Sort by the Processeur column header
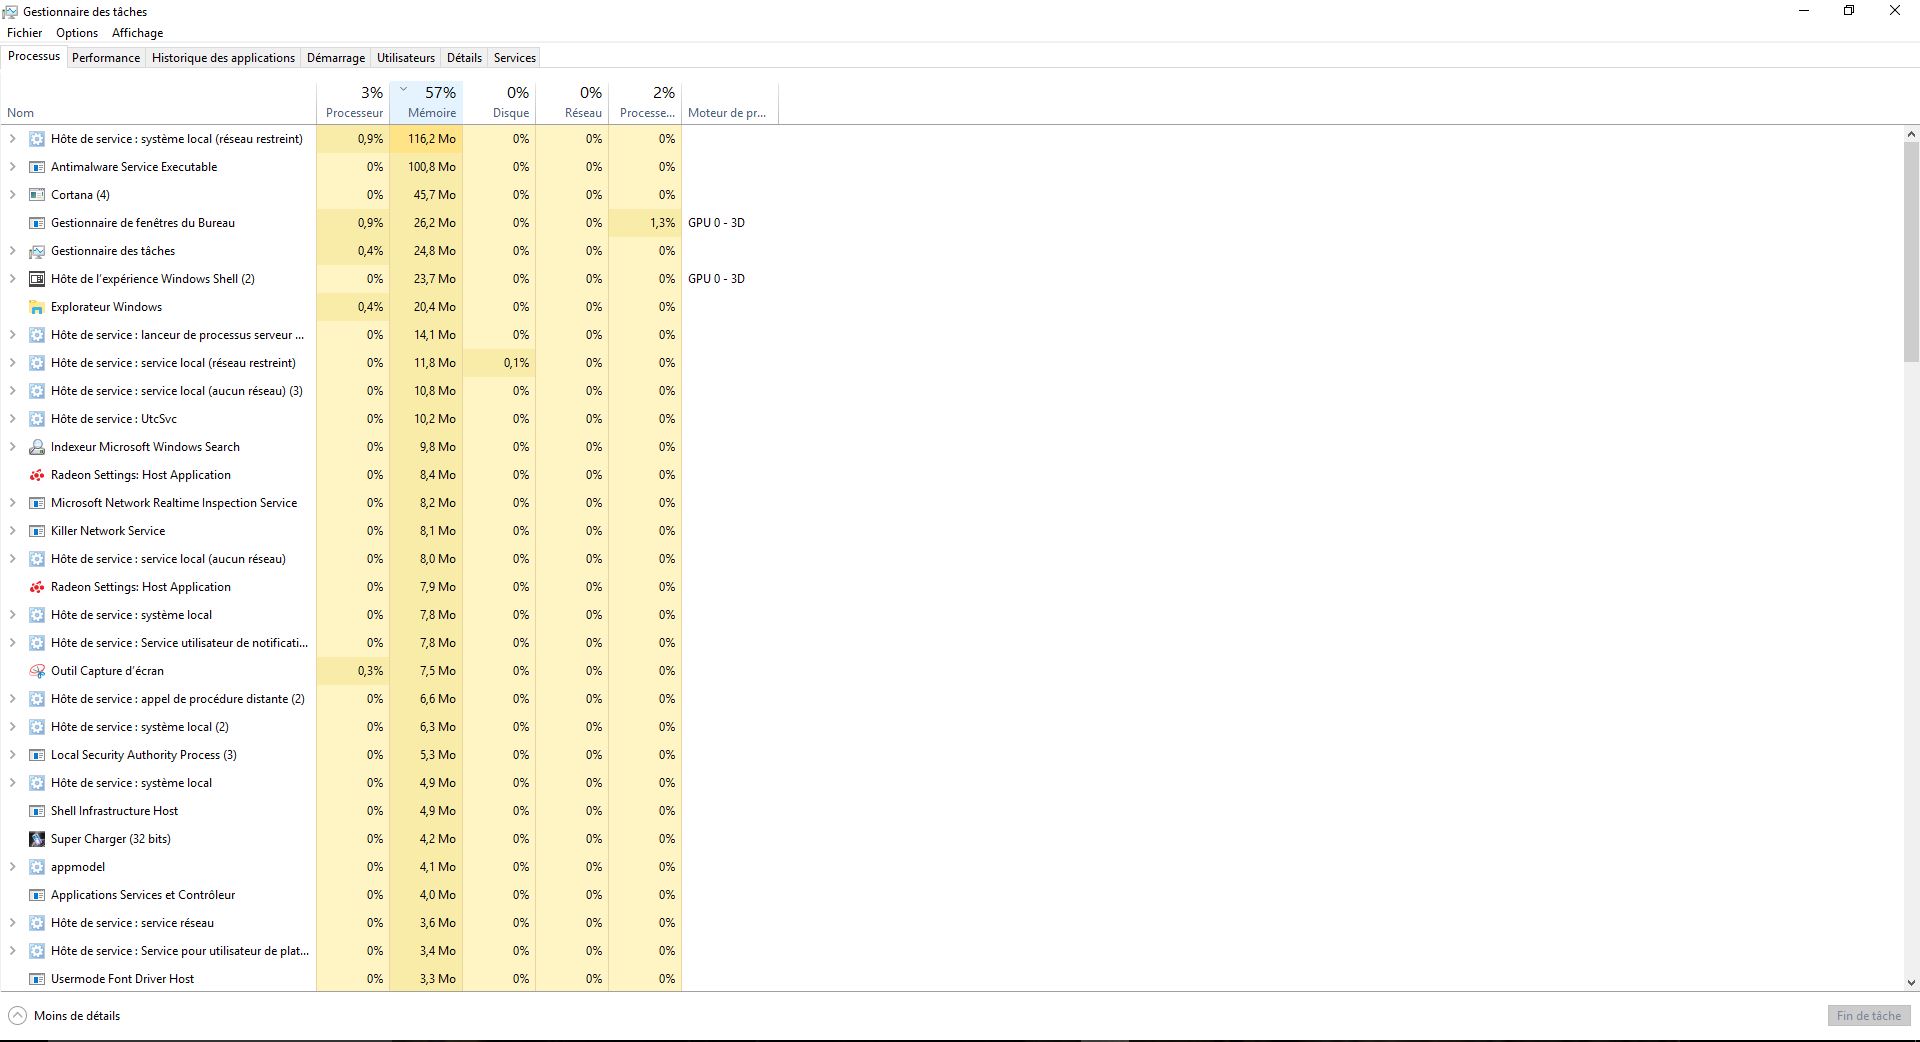Viewport: 1920px width, 1042px height. click(x=353, y=103)
